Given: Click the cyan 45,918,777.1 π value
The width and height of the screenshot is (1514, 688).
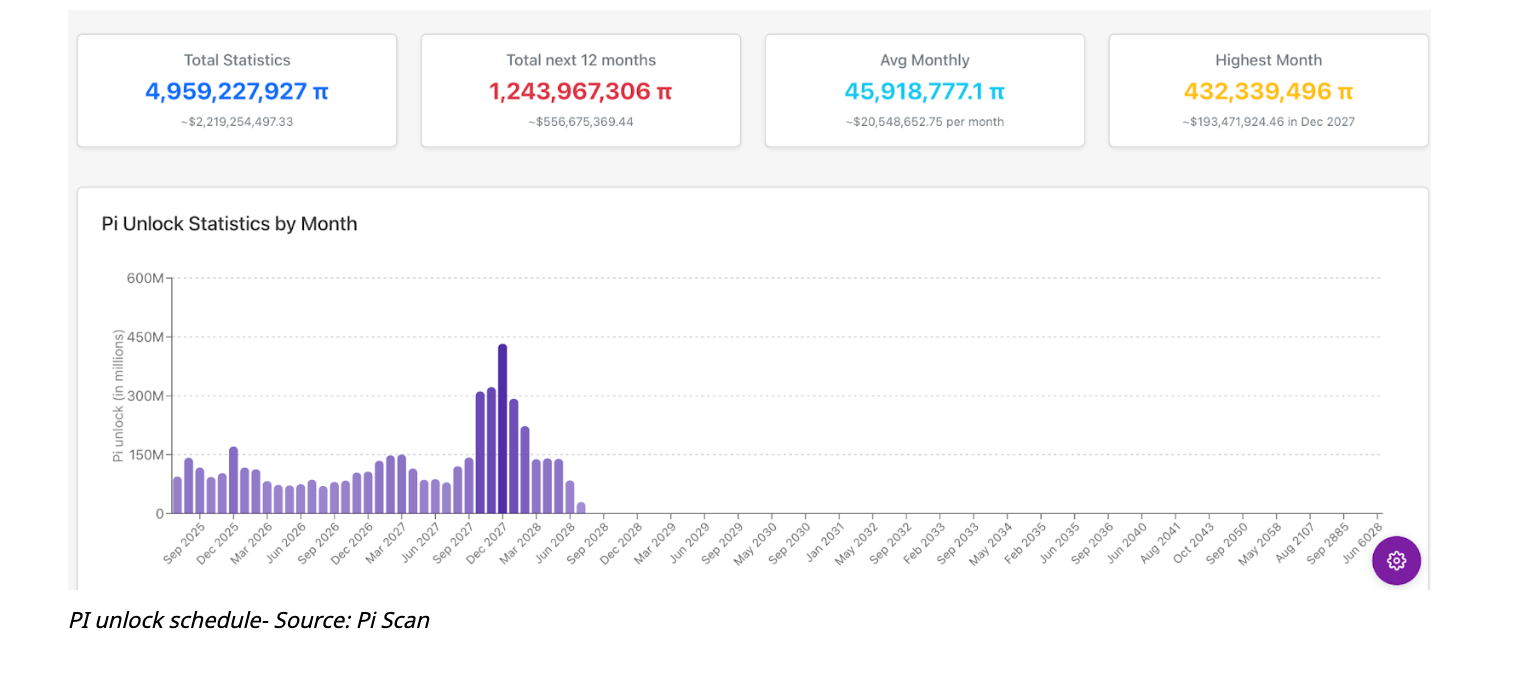Looking at the screenshot, I should click(x=924, y=92).
